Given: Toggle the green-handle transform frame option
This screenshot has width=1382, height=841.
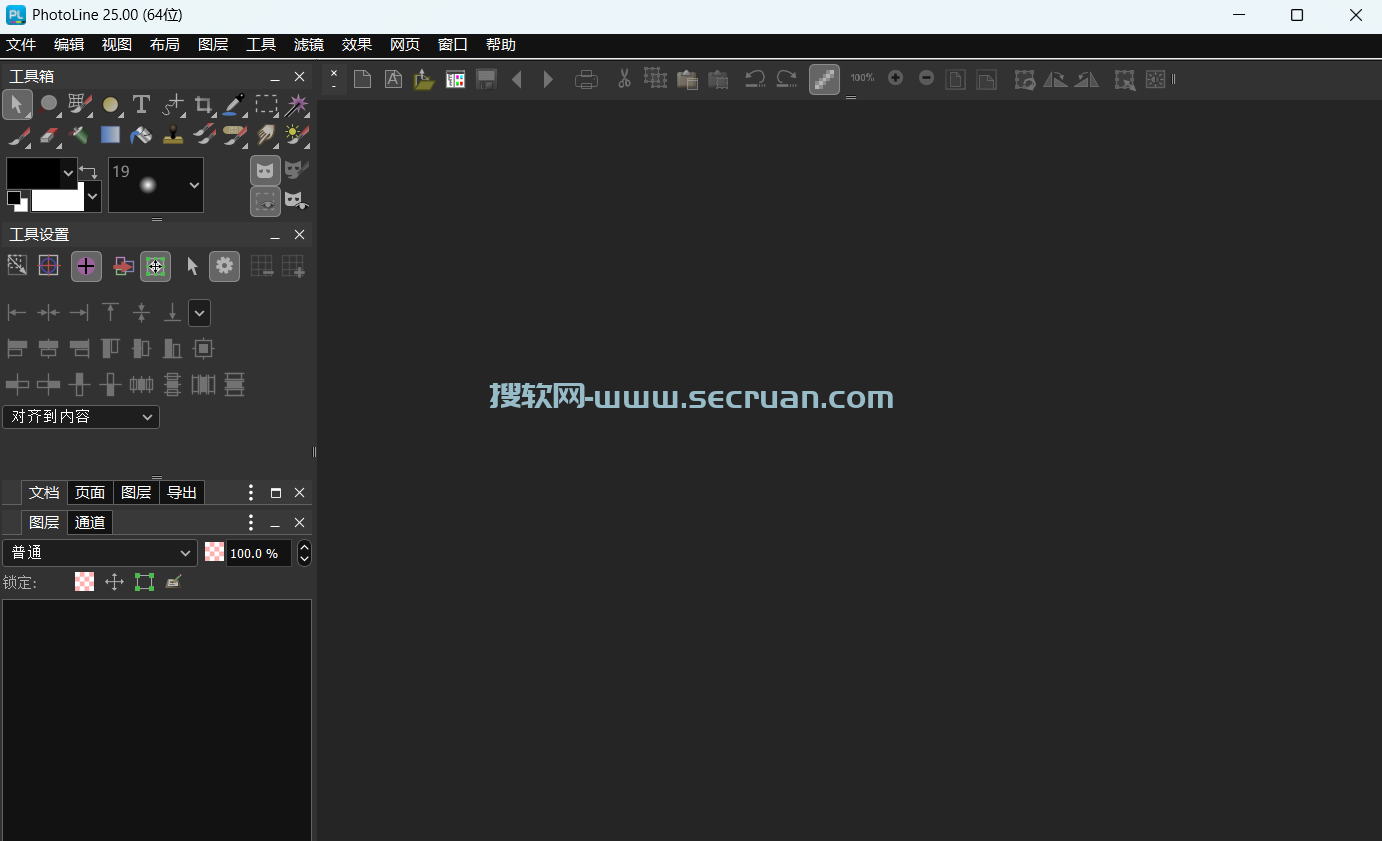Looking at the screenshot, I should click(x=155, y=266).
